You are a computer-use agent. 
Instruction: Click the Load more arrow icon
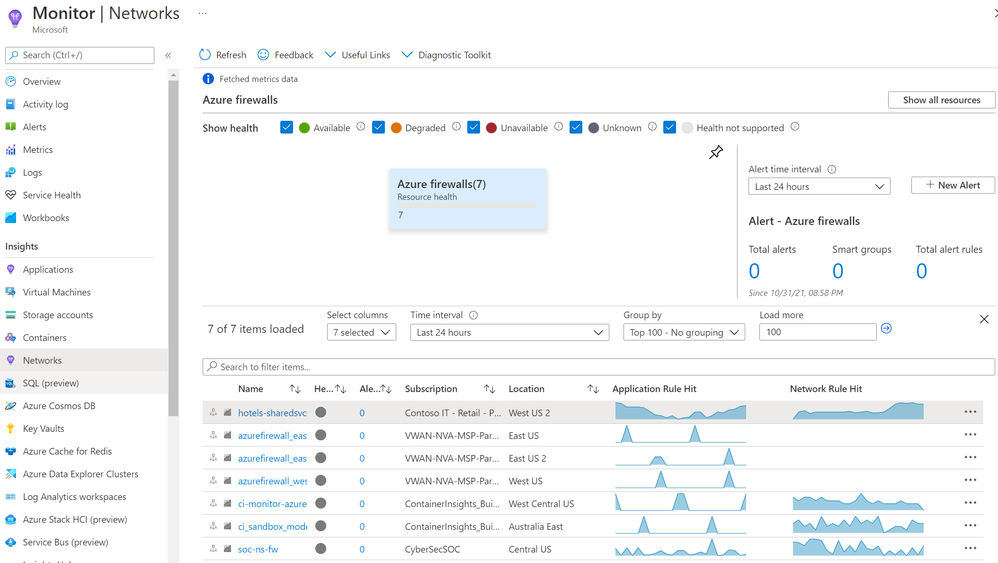pyautogui.click(x=886, y=329)
